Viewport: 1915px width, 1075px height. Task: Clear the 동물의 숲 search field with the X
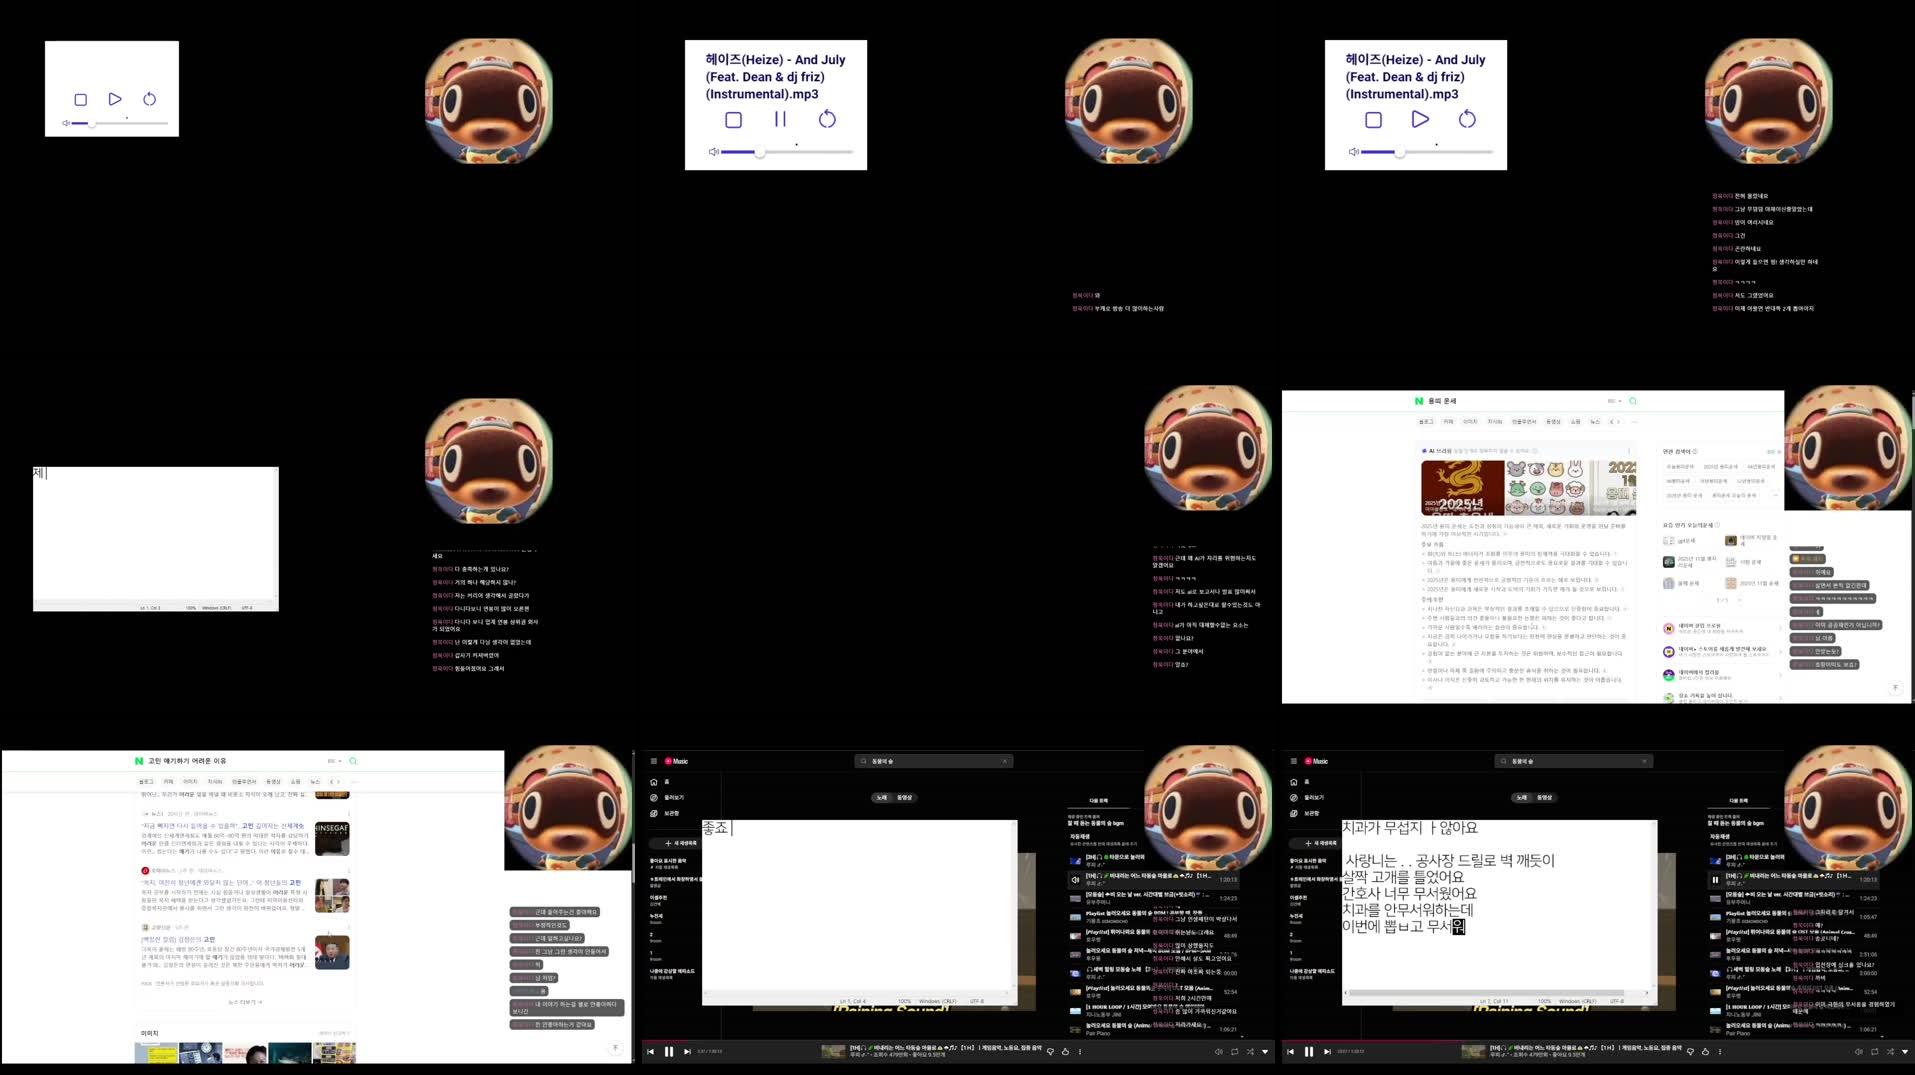[x=1005, y=761]
